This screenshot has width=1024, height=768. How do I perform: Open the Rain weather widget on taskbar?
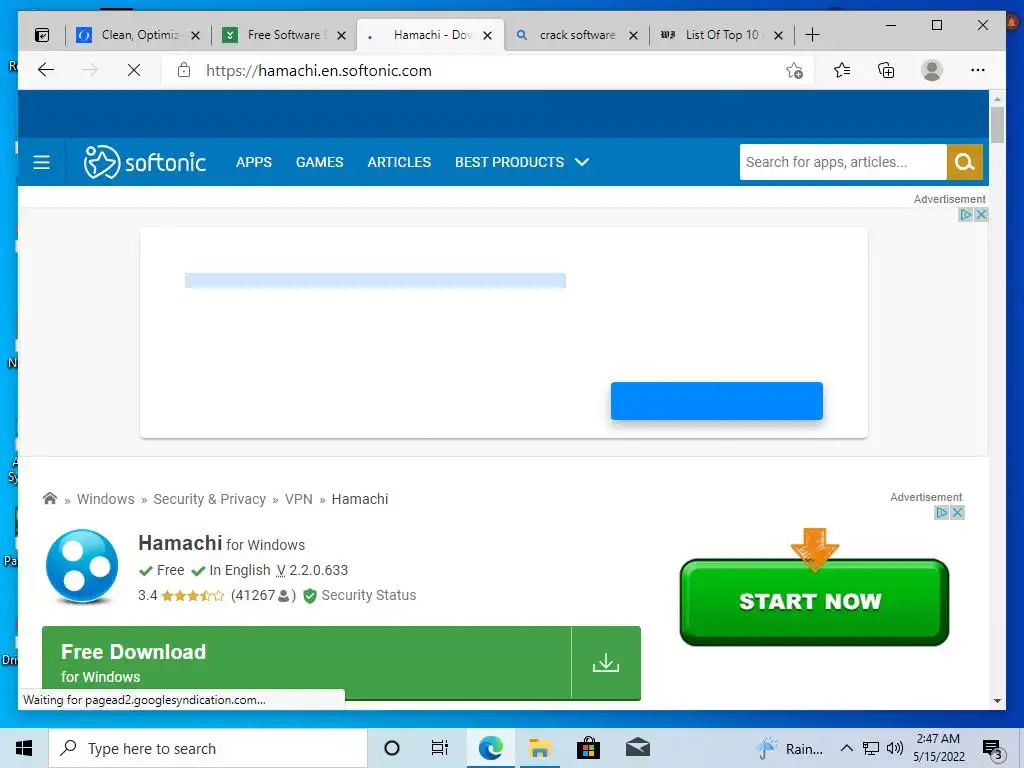click(x=790, y=748)
